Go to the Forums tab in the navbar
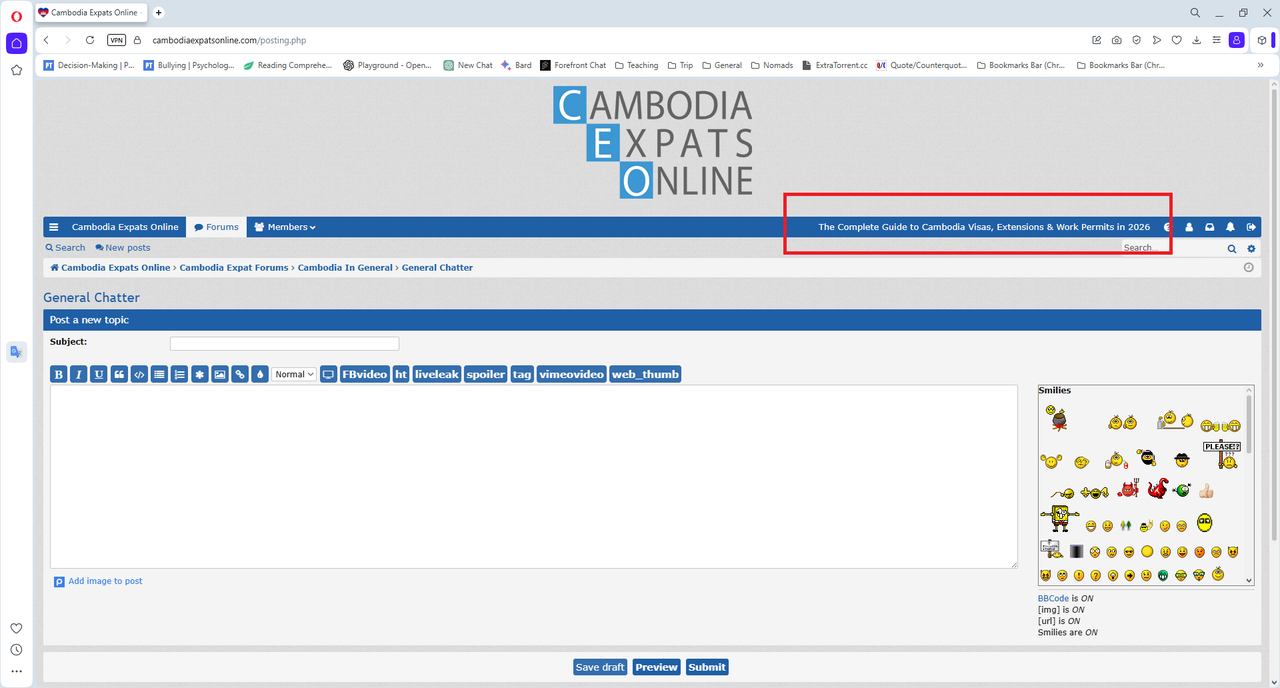This screenshot has height=688, width=1280. point(216,227)
